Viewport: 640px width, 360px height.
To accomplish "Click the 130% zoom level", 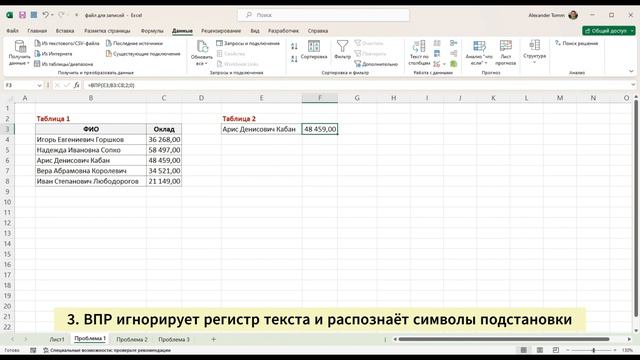I will tap(627, 350).
